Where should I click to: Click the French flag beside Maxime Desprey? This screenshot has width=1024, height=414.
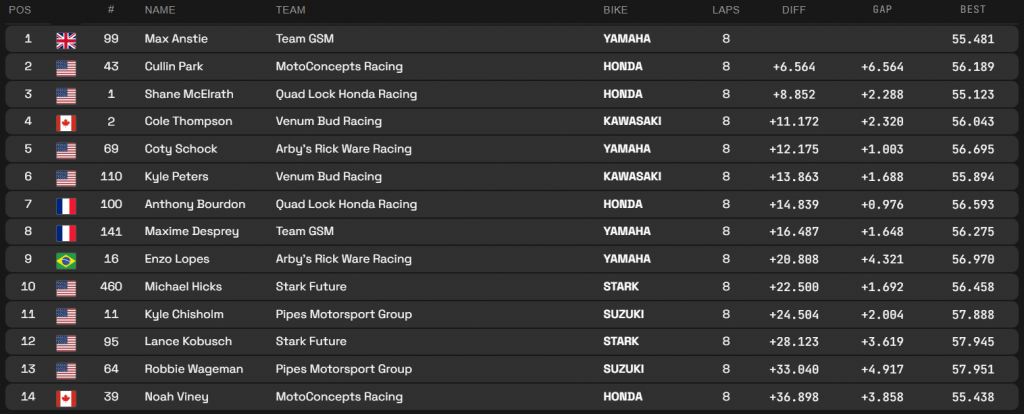(66, 232)
